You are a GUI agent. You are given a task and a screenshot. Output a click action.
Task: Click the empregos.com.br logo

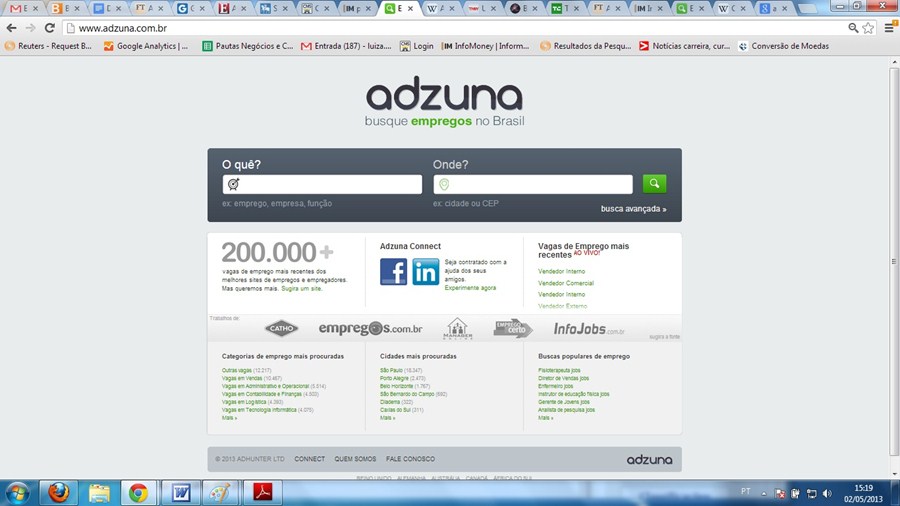(x=370, y=328)
